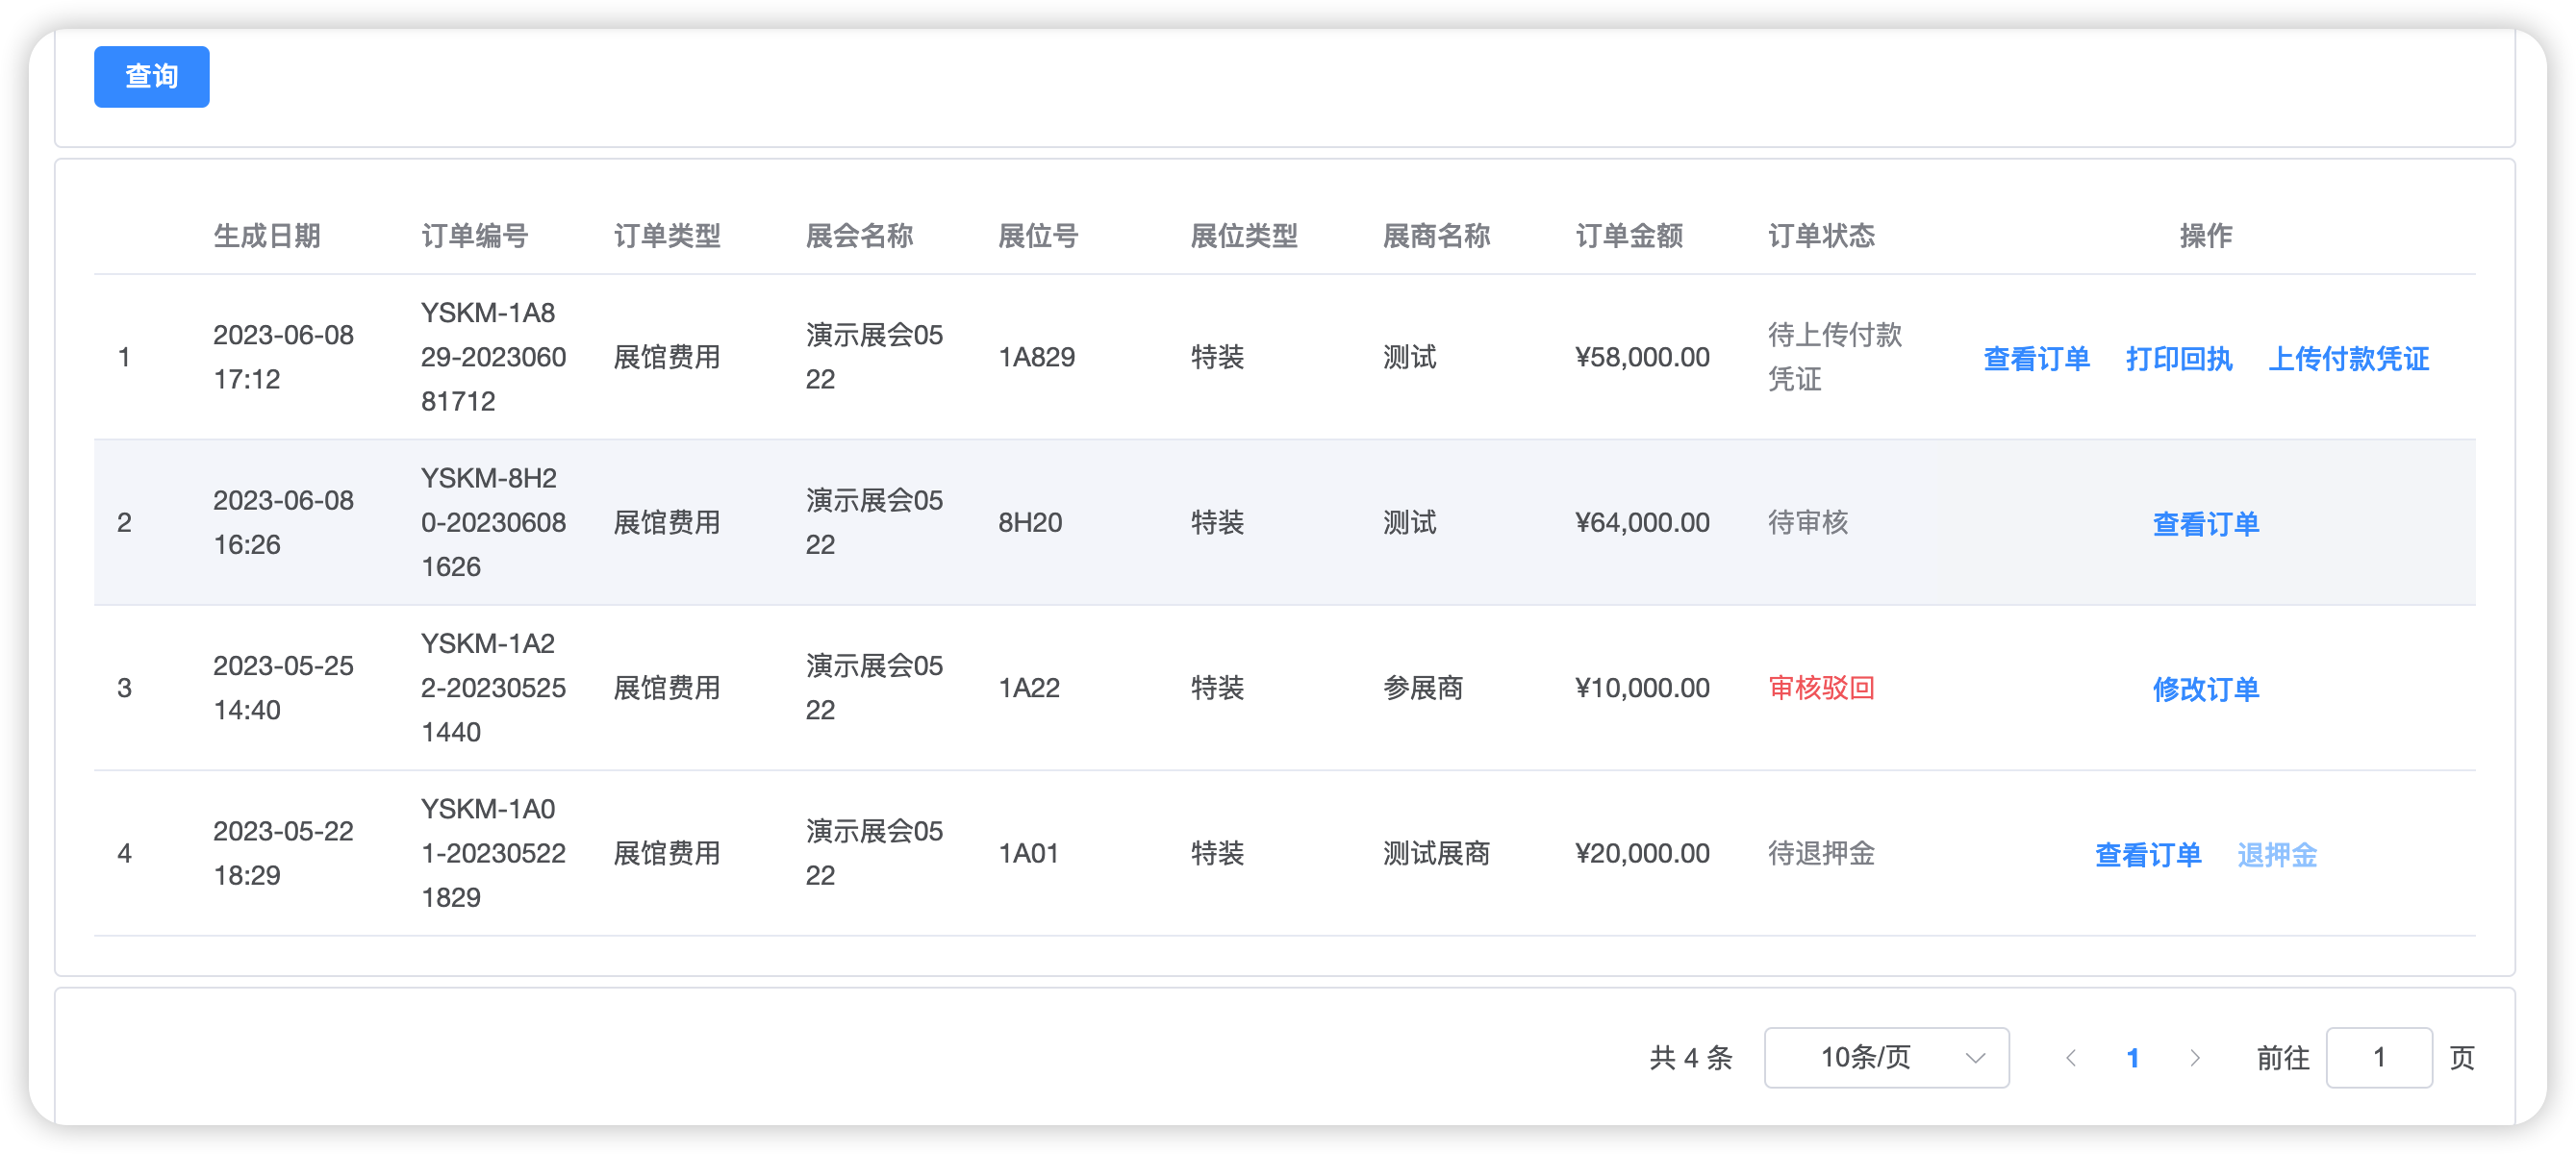Click the 共 4 条 total count text

tap(1690, 1057)
